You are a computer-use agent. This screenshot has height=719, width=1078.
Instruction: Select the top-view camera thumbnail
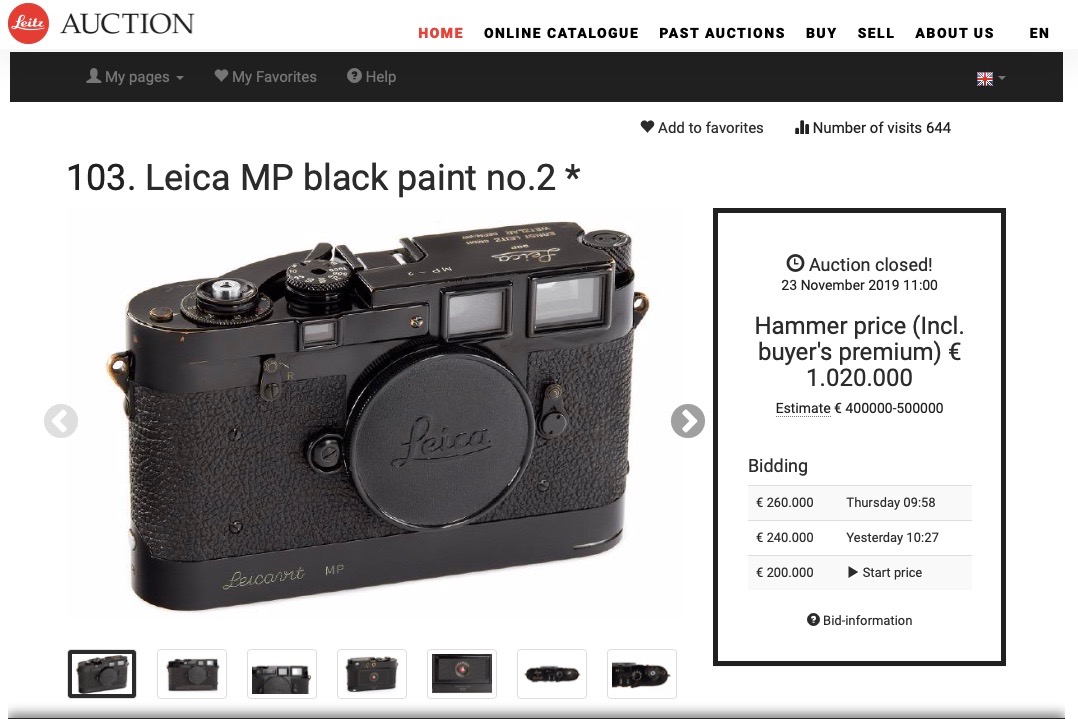pyautogui.click(x=551, y=674)
